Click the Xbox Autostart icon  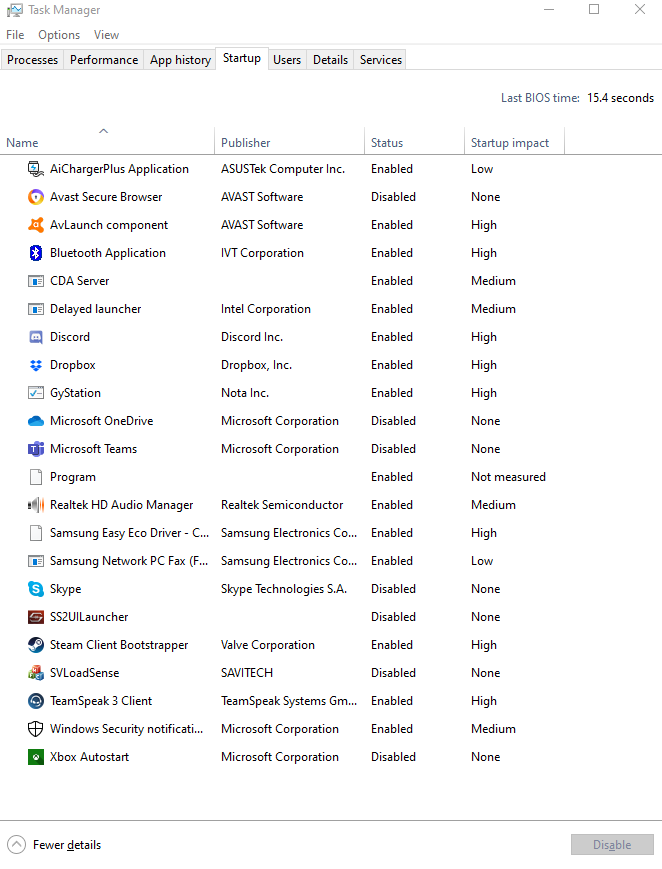pyautogui.click(x=35, y=756)
